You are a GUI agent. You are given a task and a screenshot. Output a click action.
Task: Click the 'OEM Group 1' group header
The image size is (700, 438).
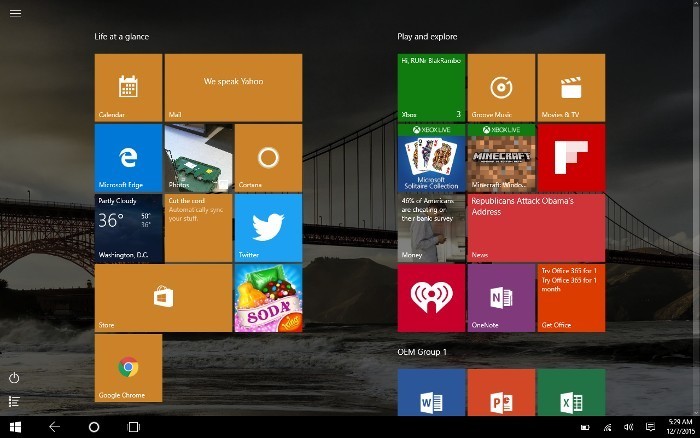click(422, 352)
